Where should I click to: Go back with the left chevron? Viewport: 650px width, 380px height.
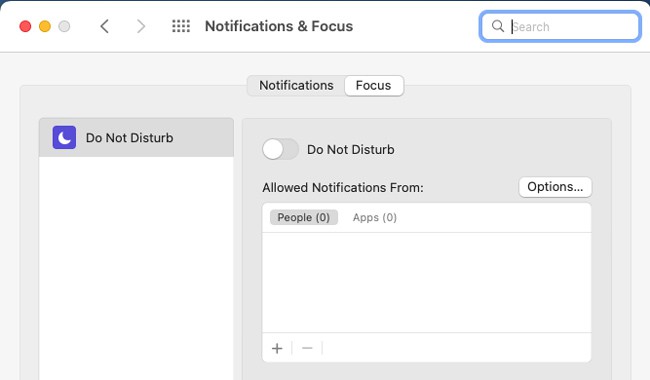click(104, 27)
